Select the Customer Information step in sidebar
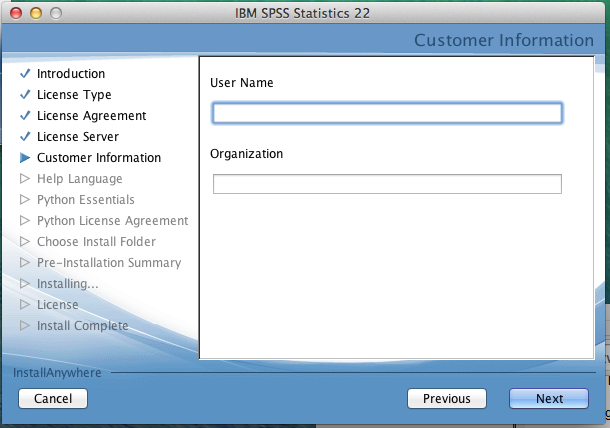This screenshot has width=610, height=428. 99,158
